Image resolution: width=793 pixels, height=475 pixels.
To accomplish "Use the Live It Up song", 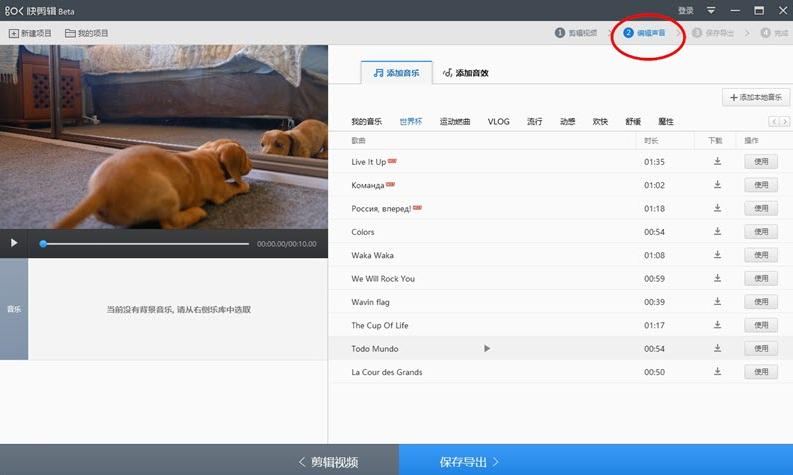I will (761, 161).
